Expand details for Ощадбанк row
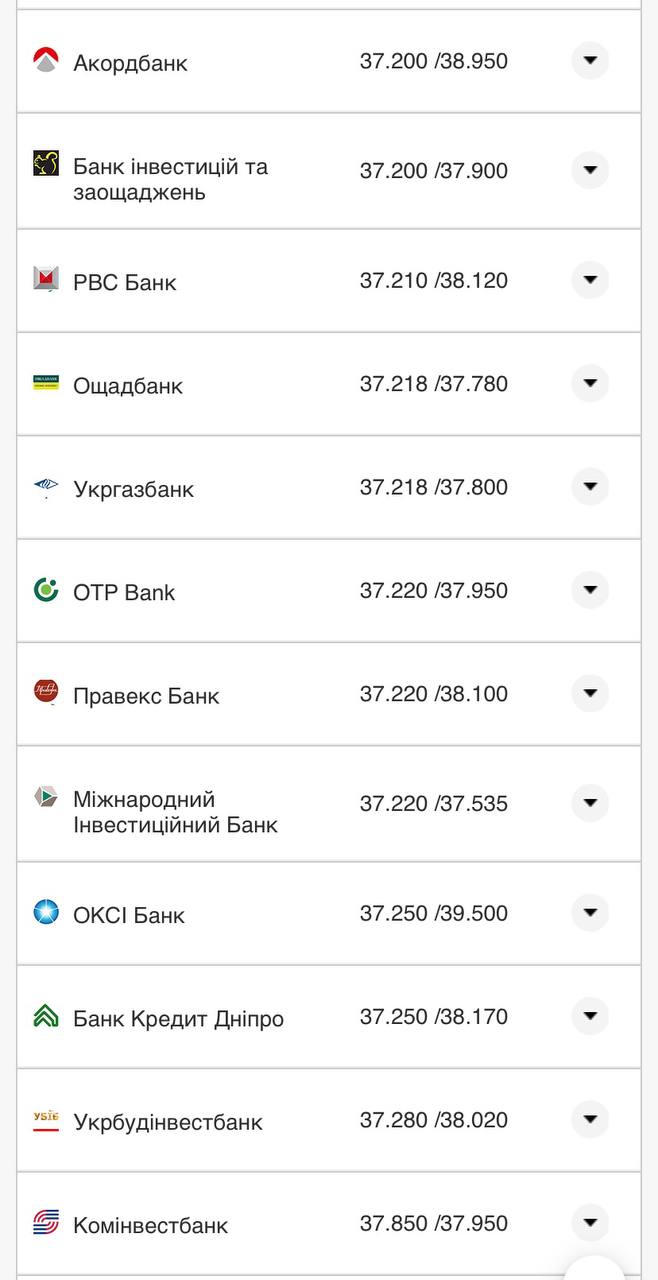 coord(590,383)
